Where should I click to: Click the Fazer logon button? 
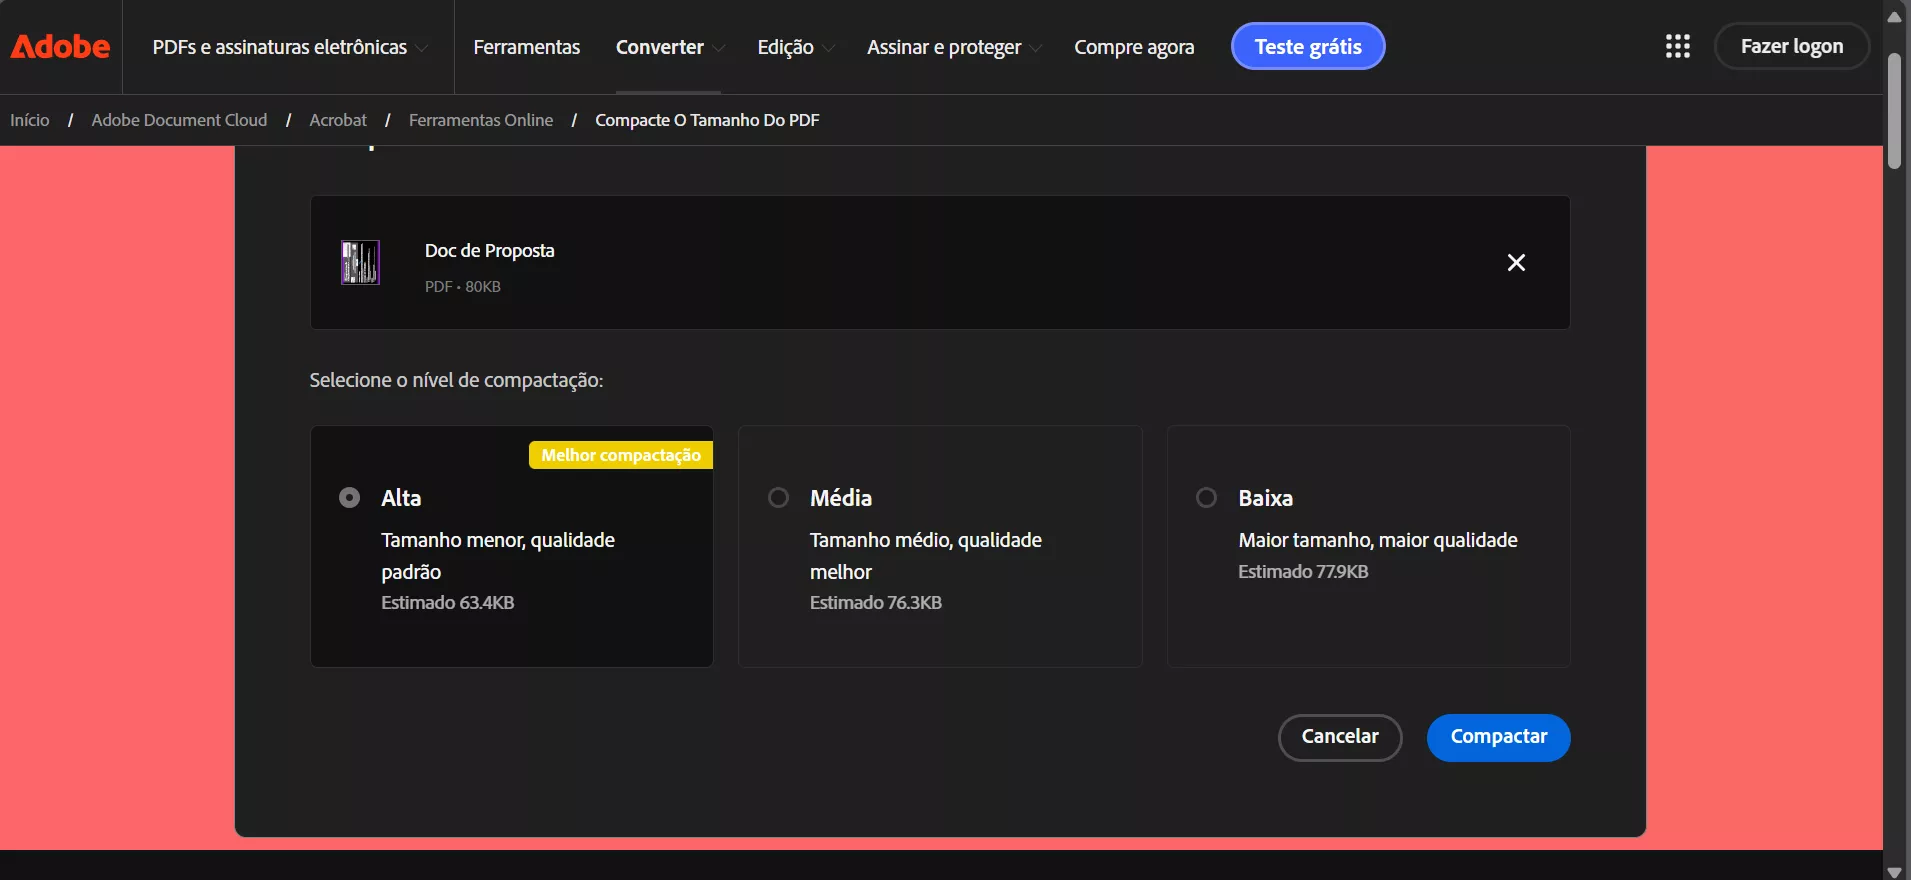click(x=1791, y=46)
